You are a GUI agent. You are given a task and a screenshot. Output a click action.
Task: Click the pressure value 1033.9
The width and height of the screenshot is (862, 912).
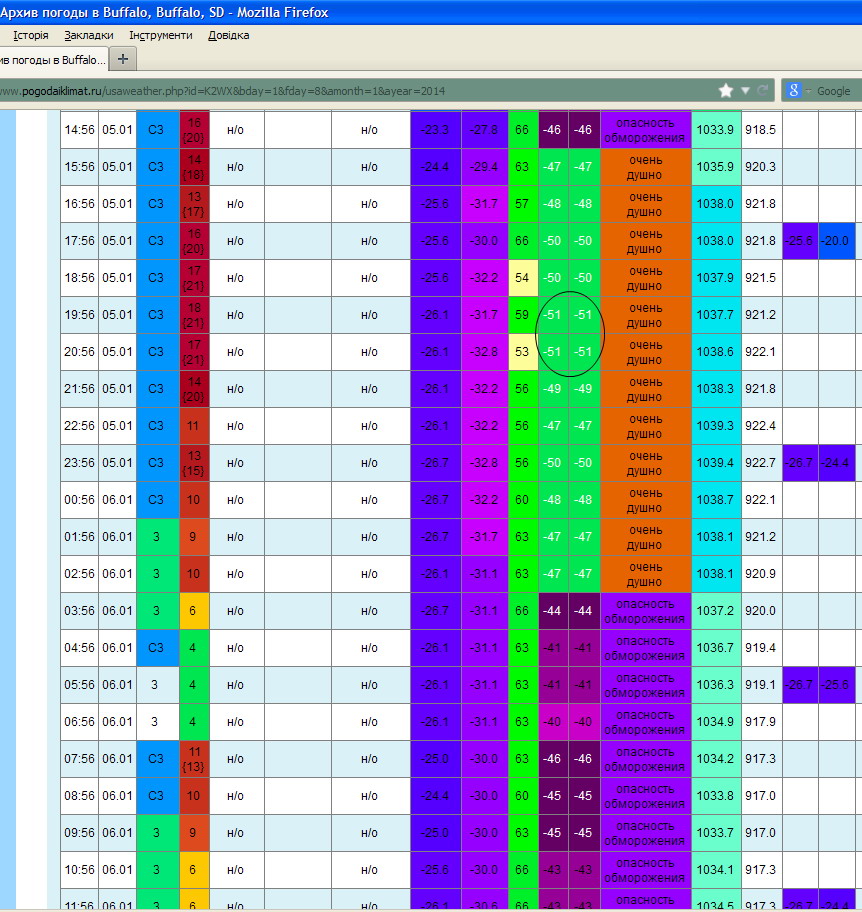click(x=715, y=130)
